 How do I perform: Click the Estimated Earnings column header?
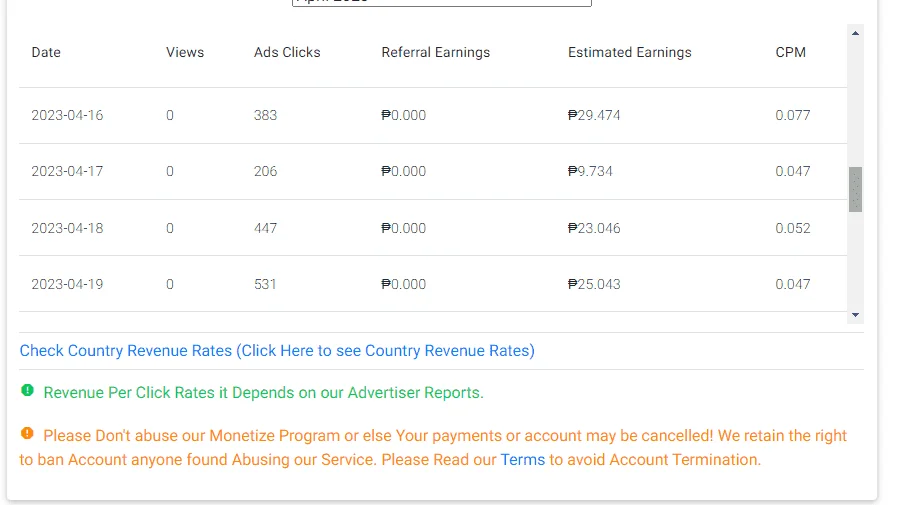pos(630,52)
